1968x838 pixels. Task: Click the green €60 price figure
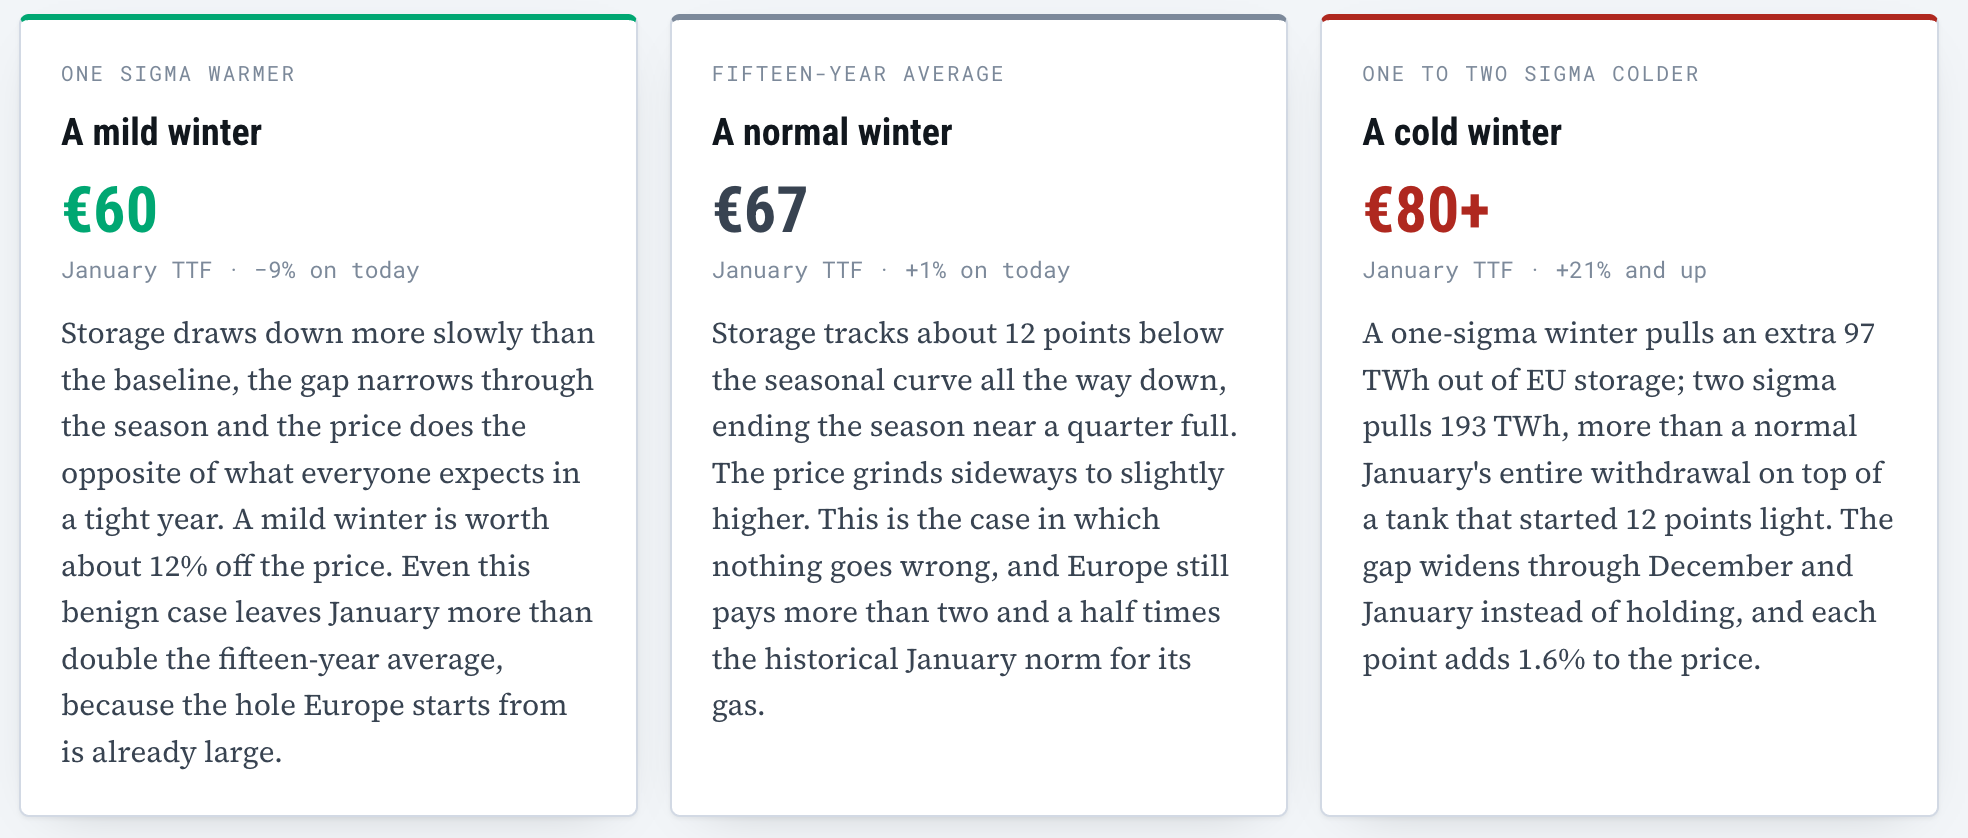[x=110, y=210]
